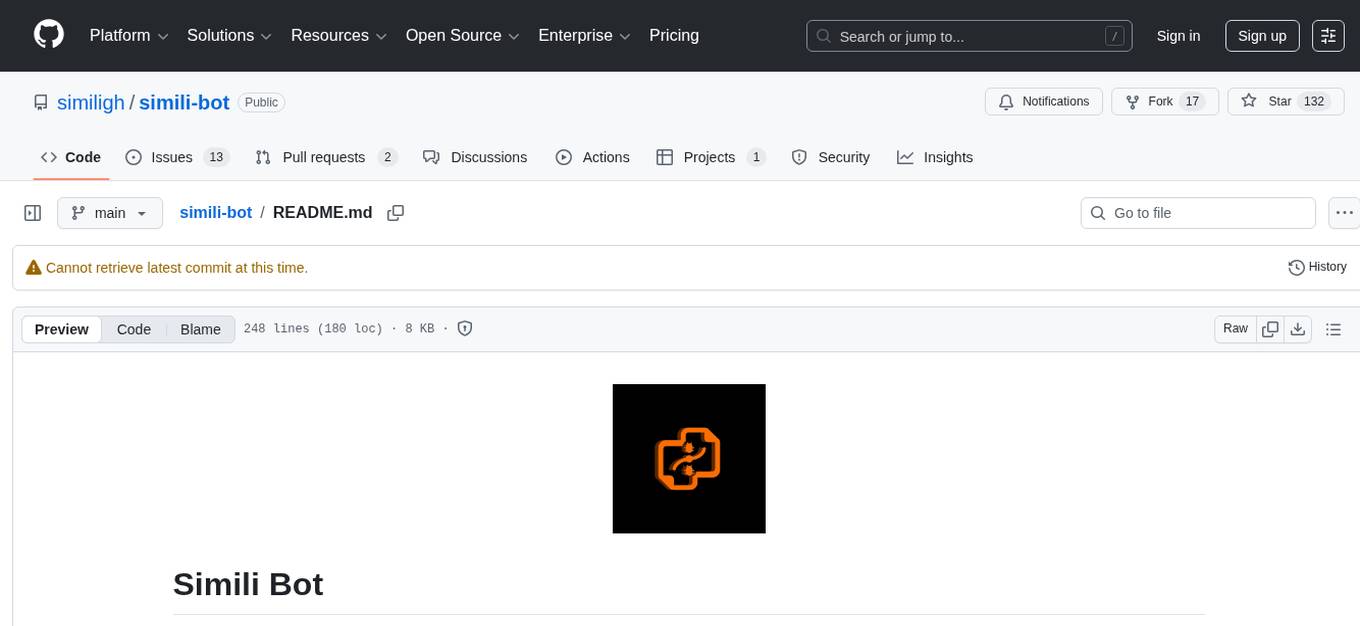The image size is (1360, 626).
Task: Visit the similigh profile link
Action: tap(91, 102)
